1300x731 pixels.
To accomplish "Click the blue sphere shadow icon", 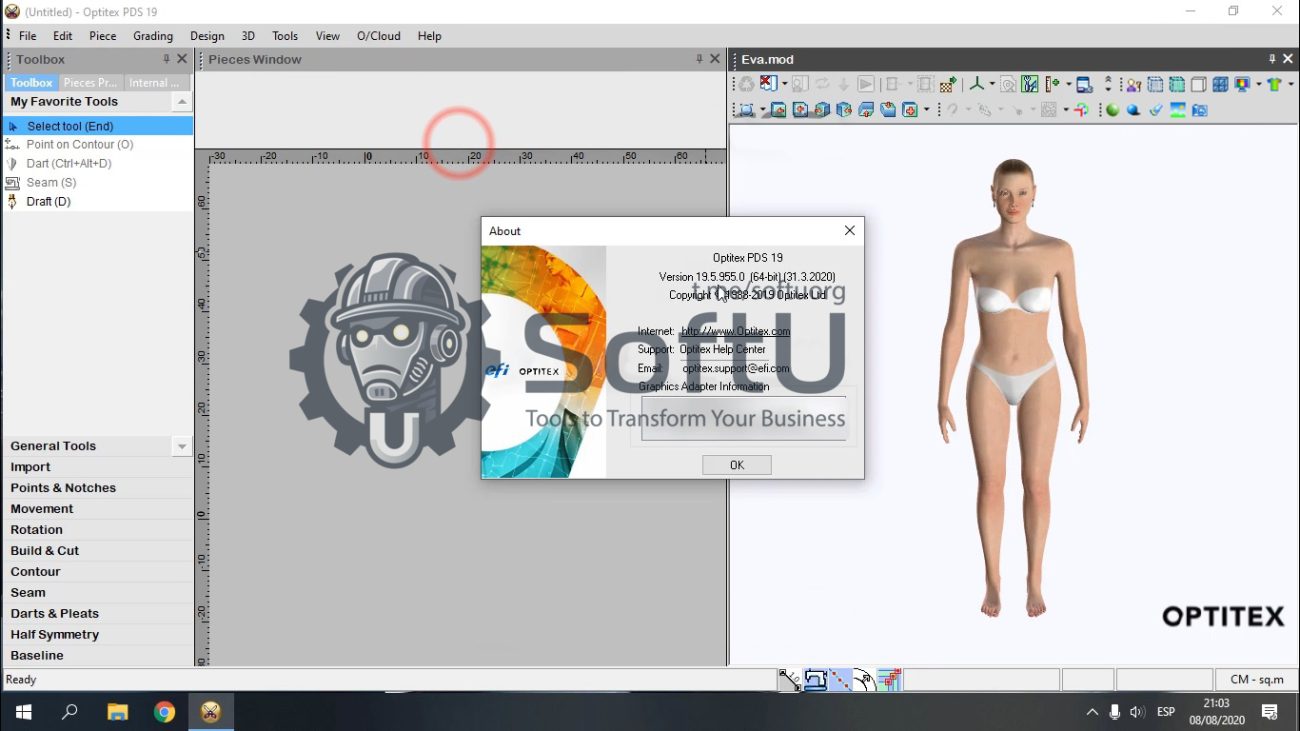I will click(1133, 110).
